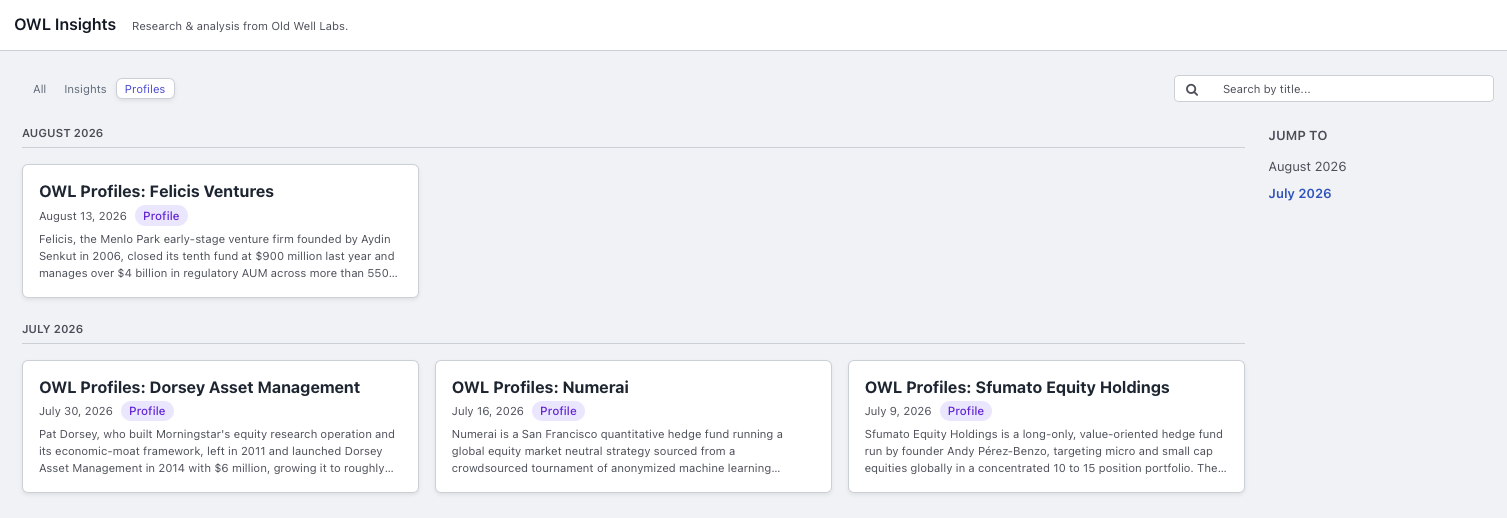Focus the Search by title field
This screenshot has height=518, width=1507.
coord(1333,89)
